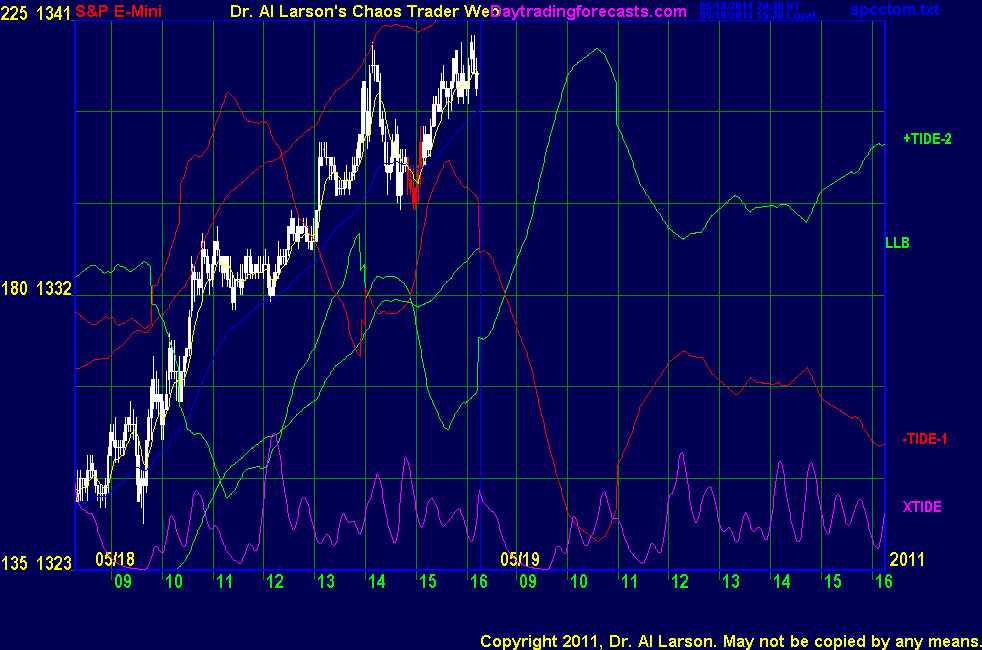
Task: Select the magenta XTIDE legend label
Action: (922, 507)
